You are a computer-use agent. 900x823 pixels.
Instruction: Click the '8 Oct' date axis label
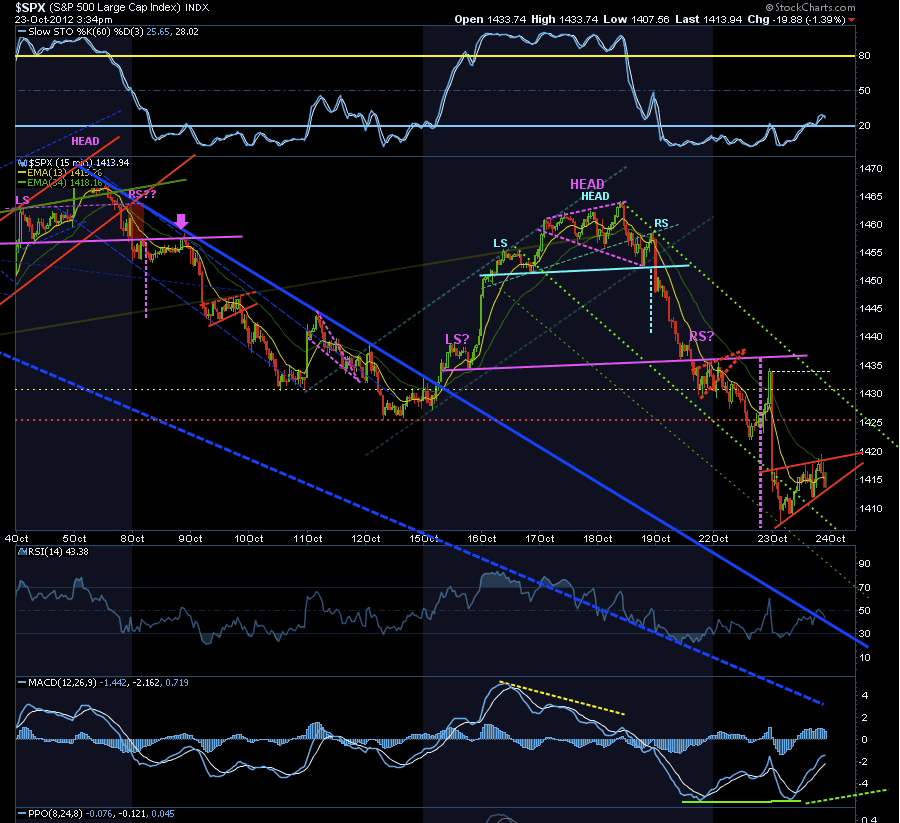[132, 538]
